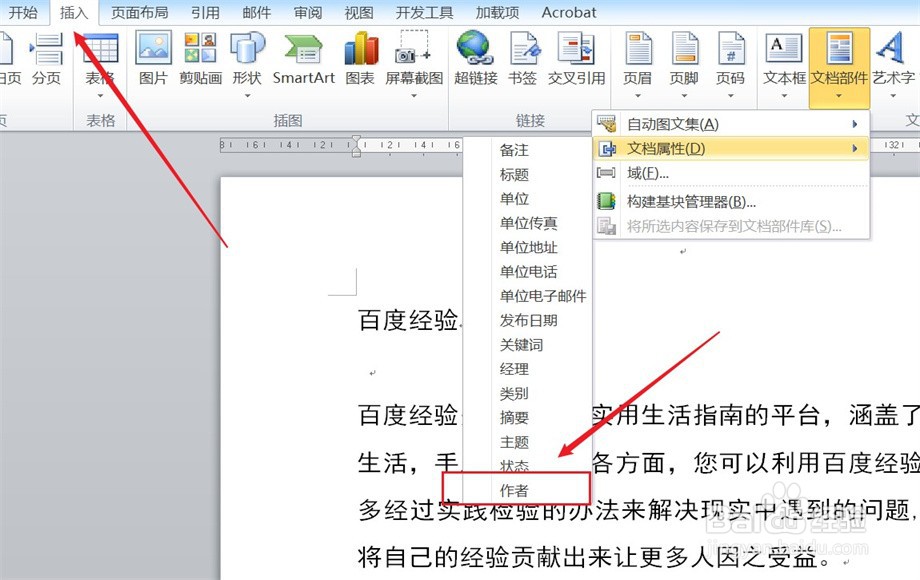Open dropdown arrow under 文本框
The width and height of the screenshot is (920, 580).
[784, 96]
